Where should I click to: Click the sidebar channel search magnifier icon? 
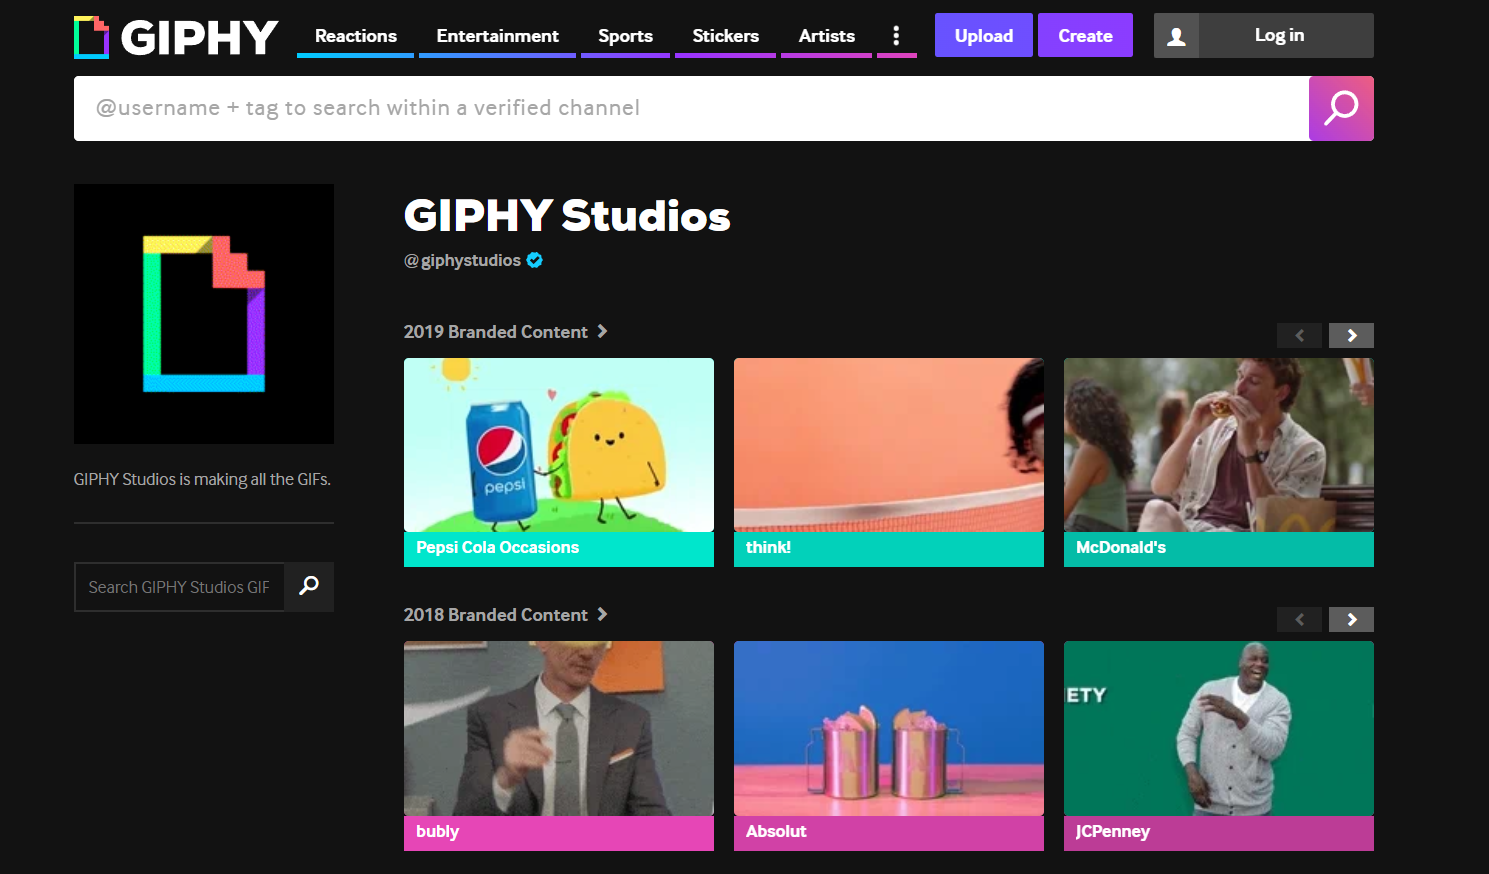coord(309,586)
